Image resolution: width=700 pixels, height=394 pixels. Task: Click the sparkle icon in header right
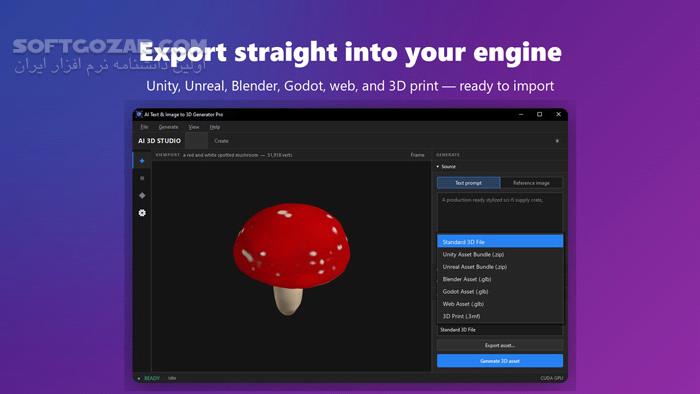point(557,141)
